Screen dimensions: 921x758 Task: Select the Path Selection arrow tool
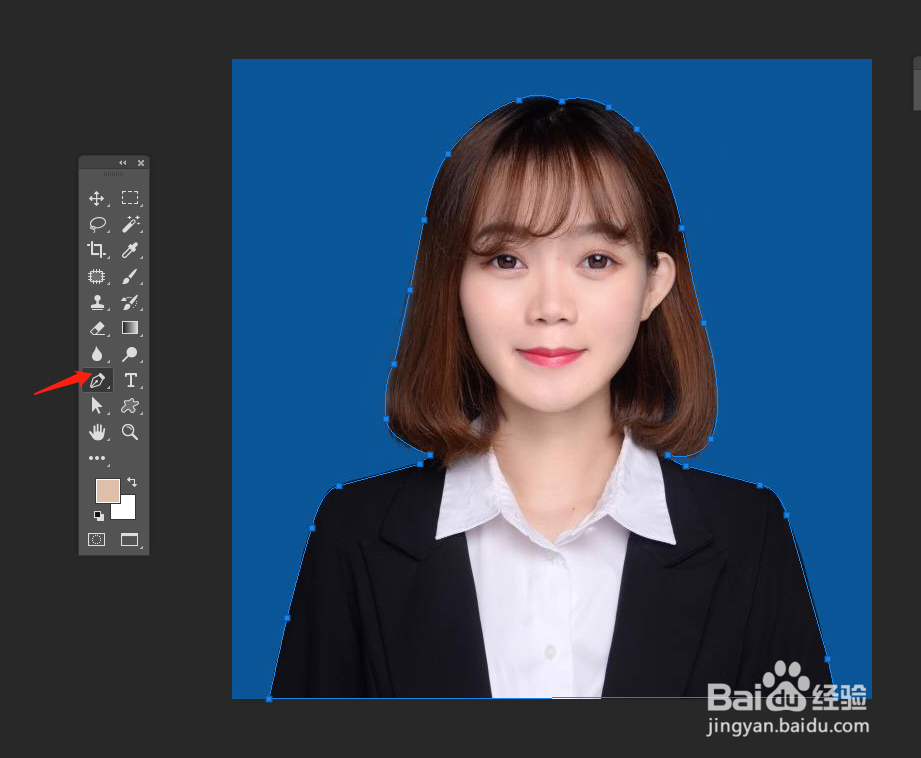tap(97, 405)
